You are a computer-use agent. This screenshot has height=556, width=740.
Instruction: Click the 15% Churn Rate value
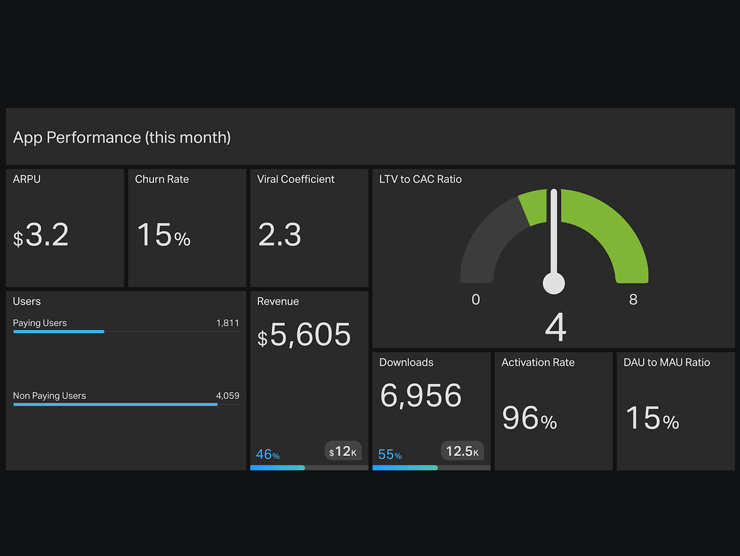(164, 235)
